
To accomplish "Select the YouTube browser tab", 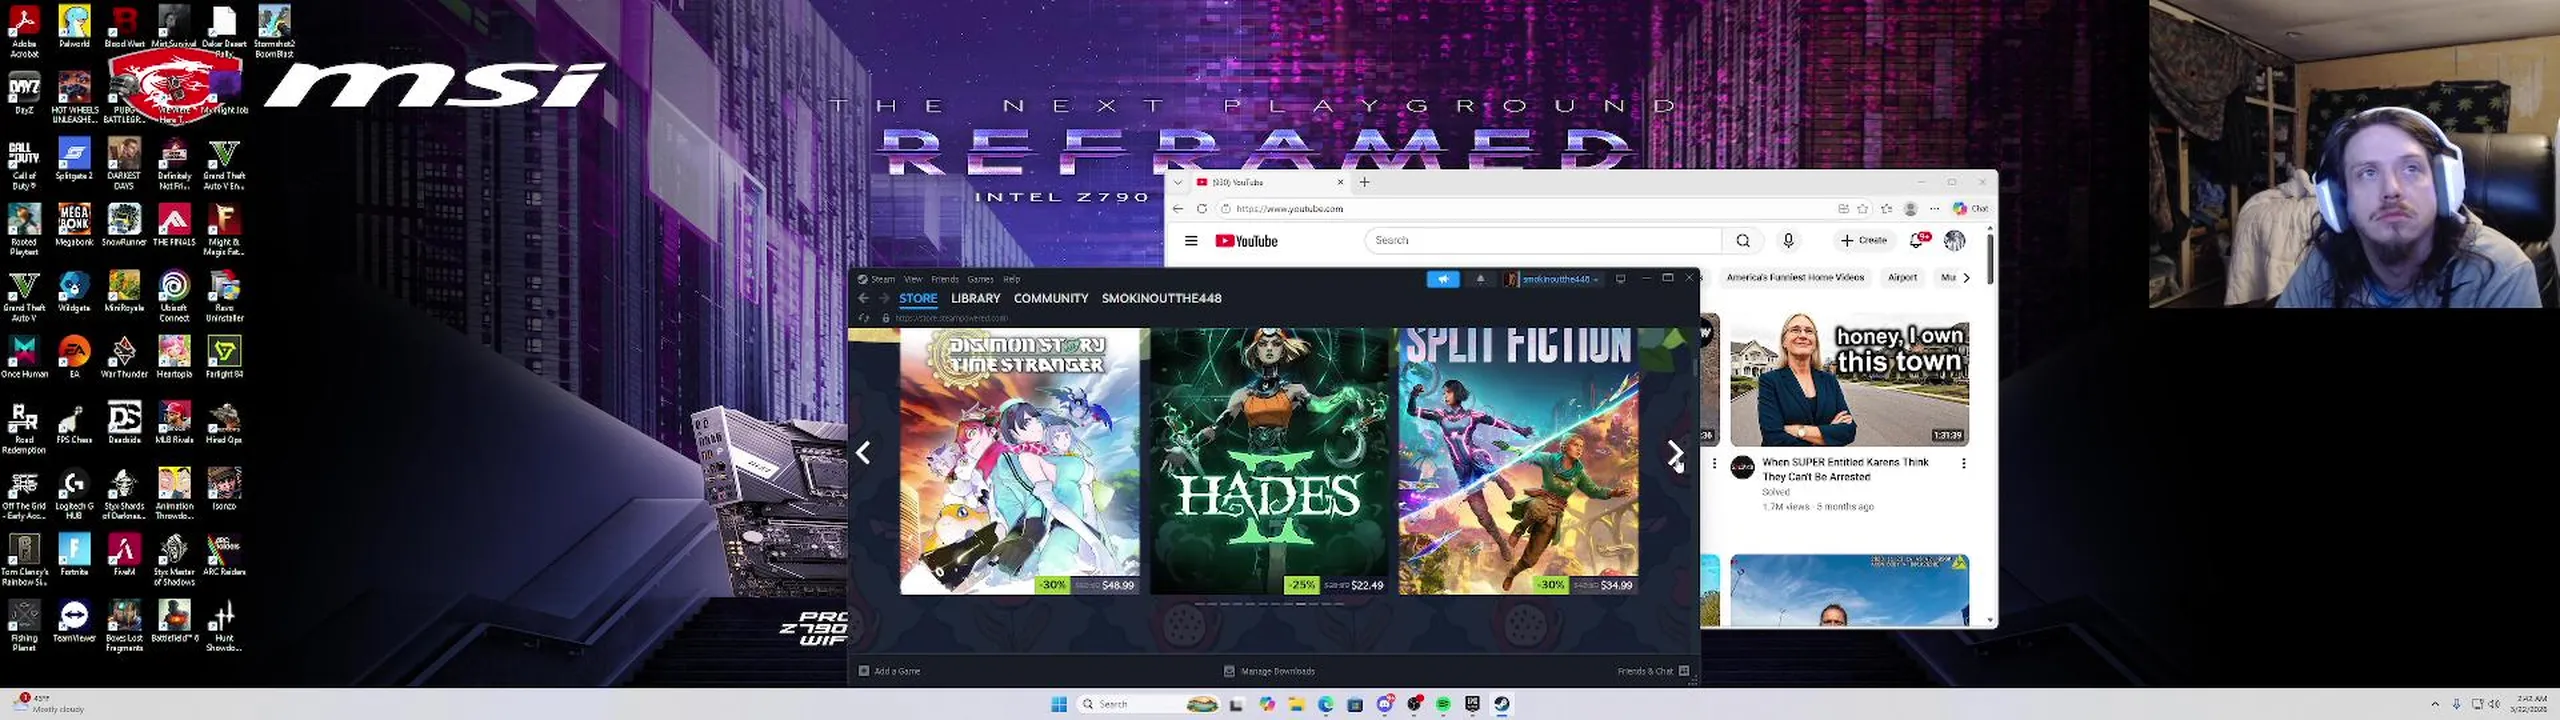I will (x=1268, y=183).
